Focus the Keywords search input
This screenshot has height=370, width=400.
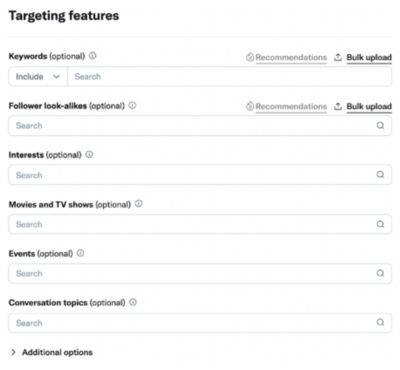point(230,77)
